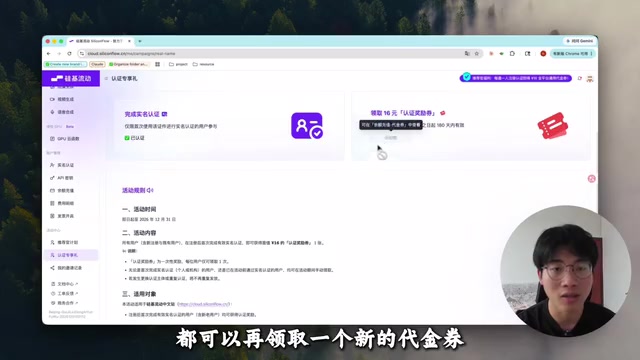This screenshot has height=360, width=640.
Task: Select the highlighted 认证专享礼 sidebar item
Action: click(x=71, y=255)
